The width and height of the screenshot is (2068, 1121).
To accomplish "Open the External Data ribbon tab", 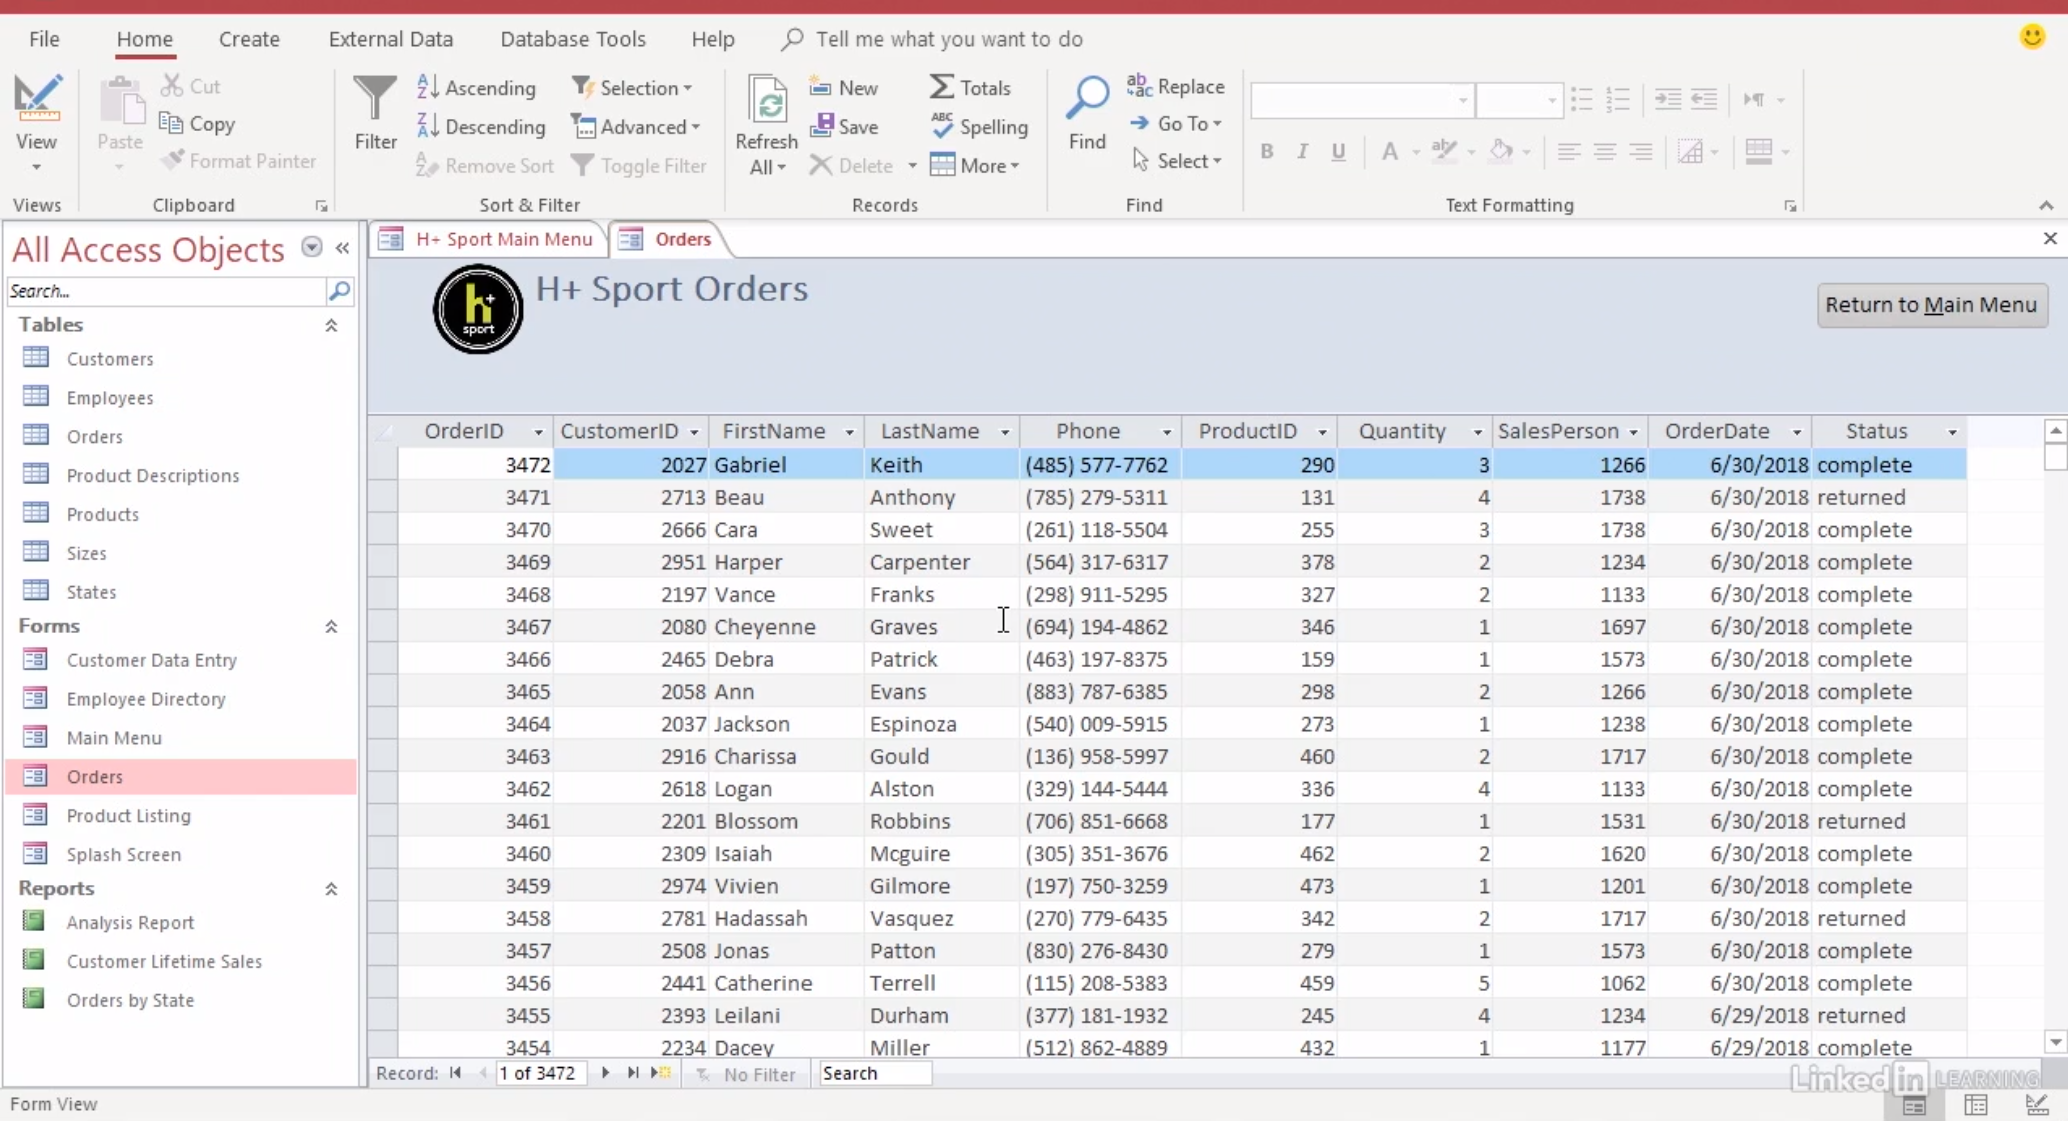I will [390, 39].
